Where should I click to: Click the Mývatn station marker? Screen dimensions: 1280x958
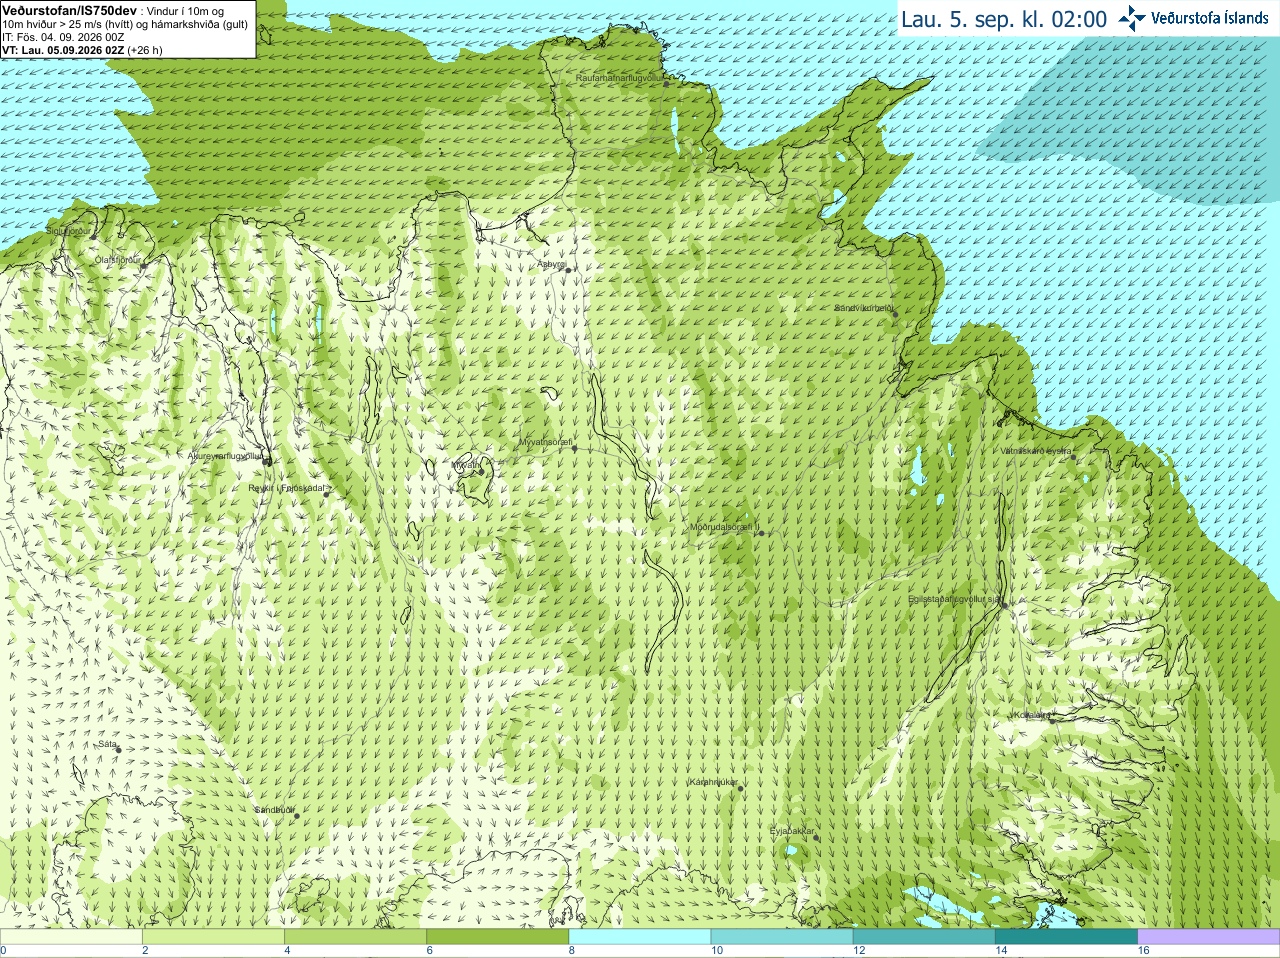click(x=480, y=470)
